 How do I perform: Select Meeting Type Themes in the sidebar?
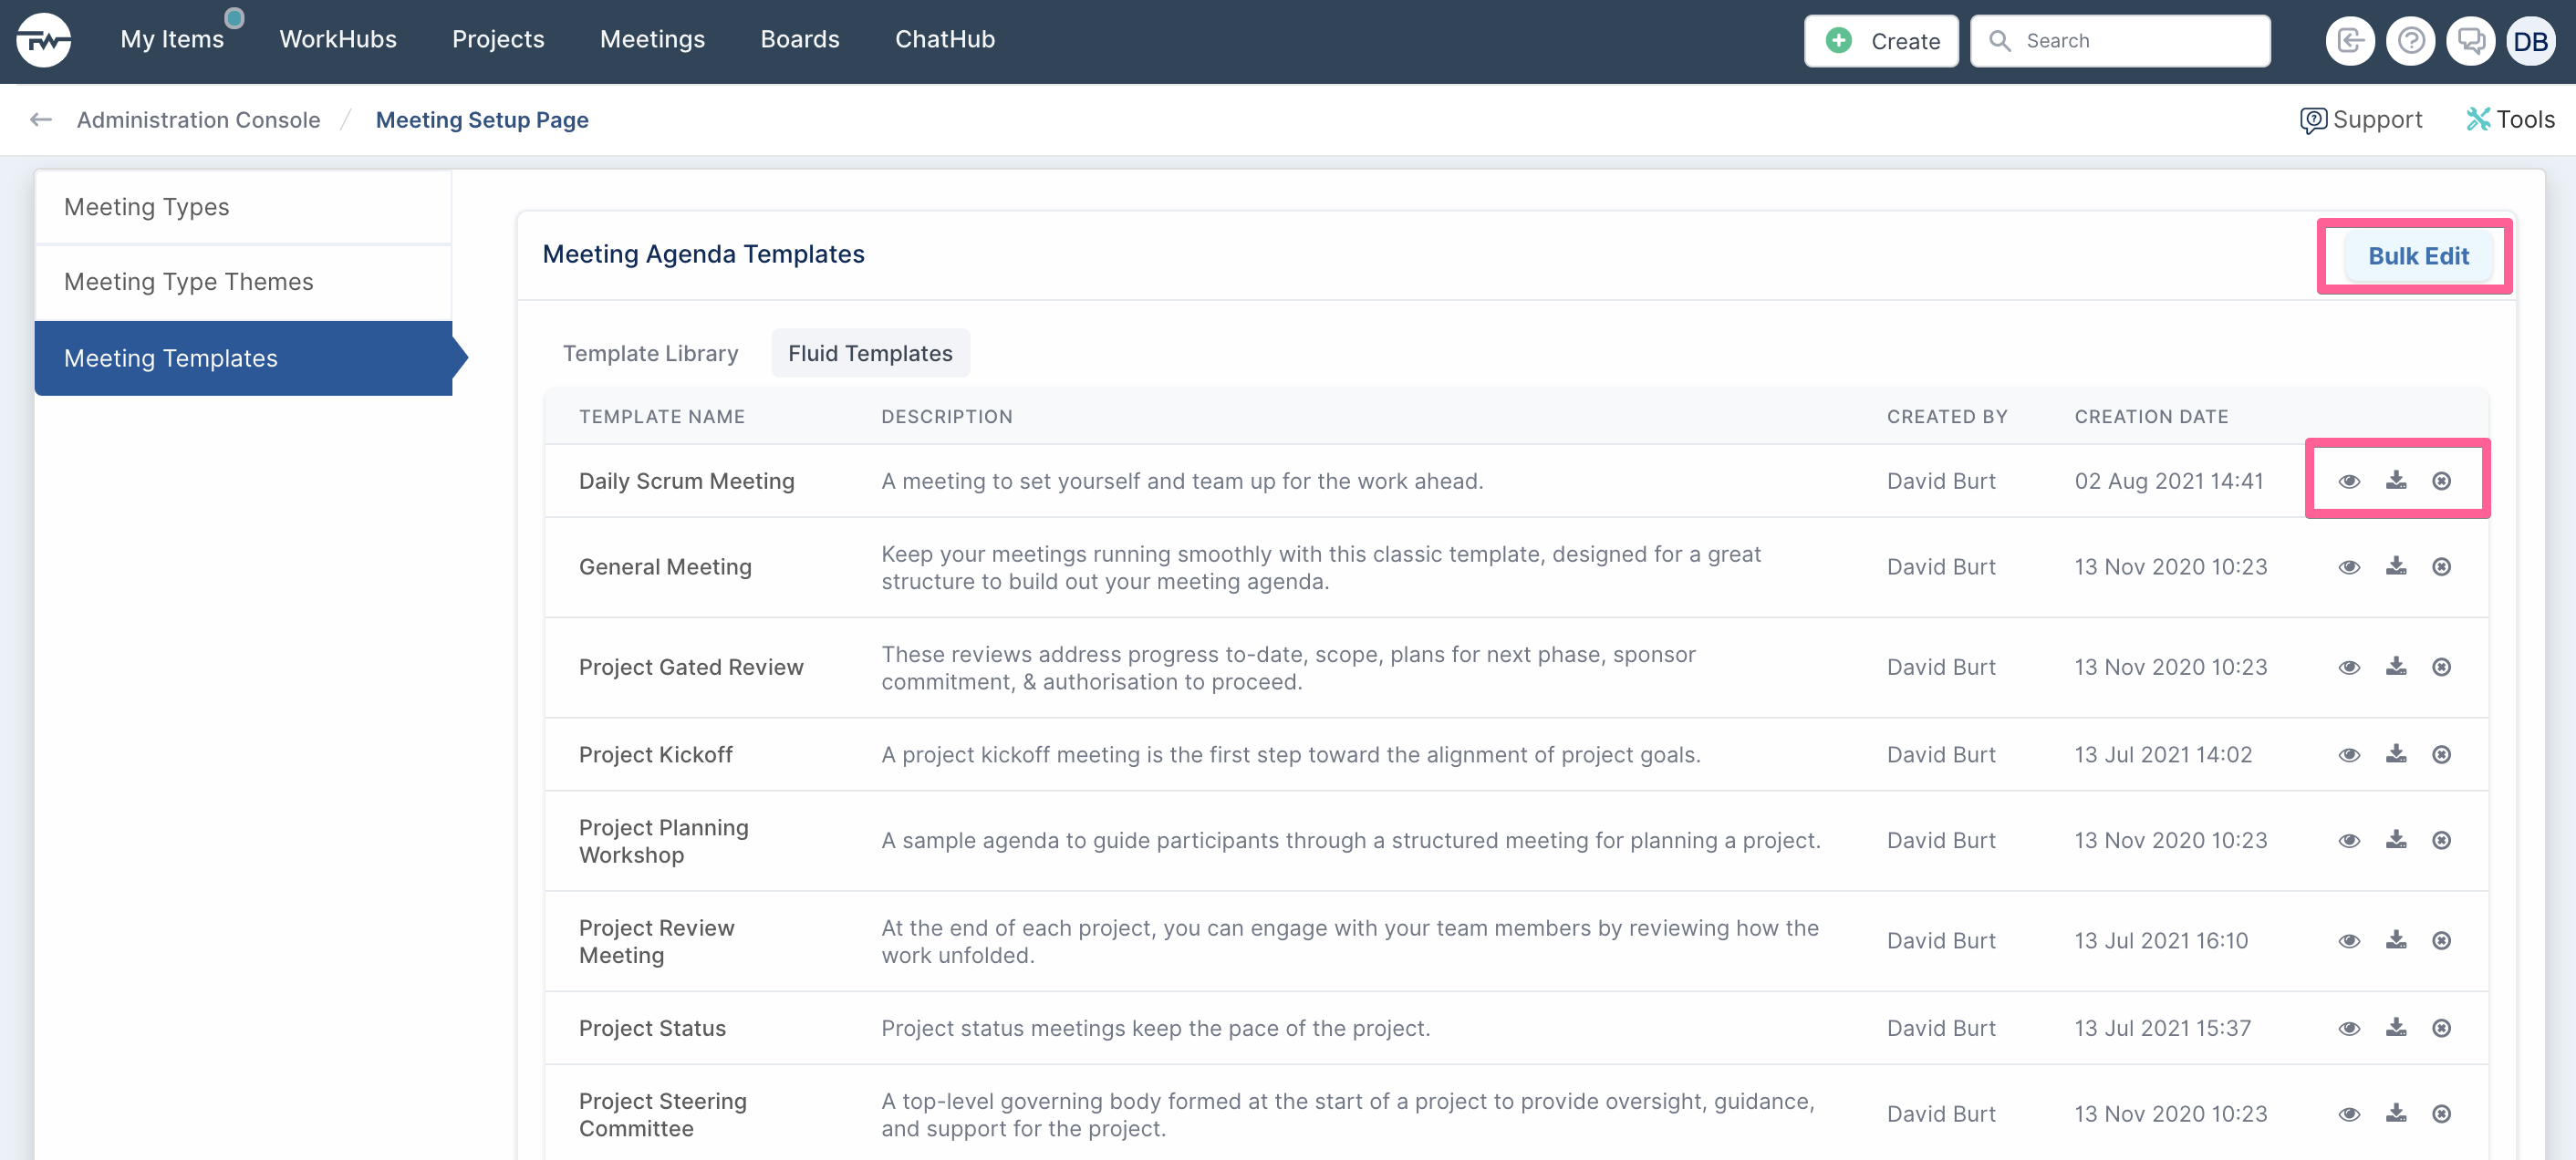tap(243, 282)
